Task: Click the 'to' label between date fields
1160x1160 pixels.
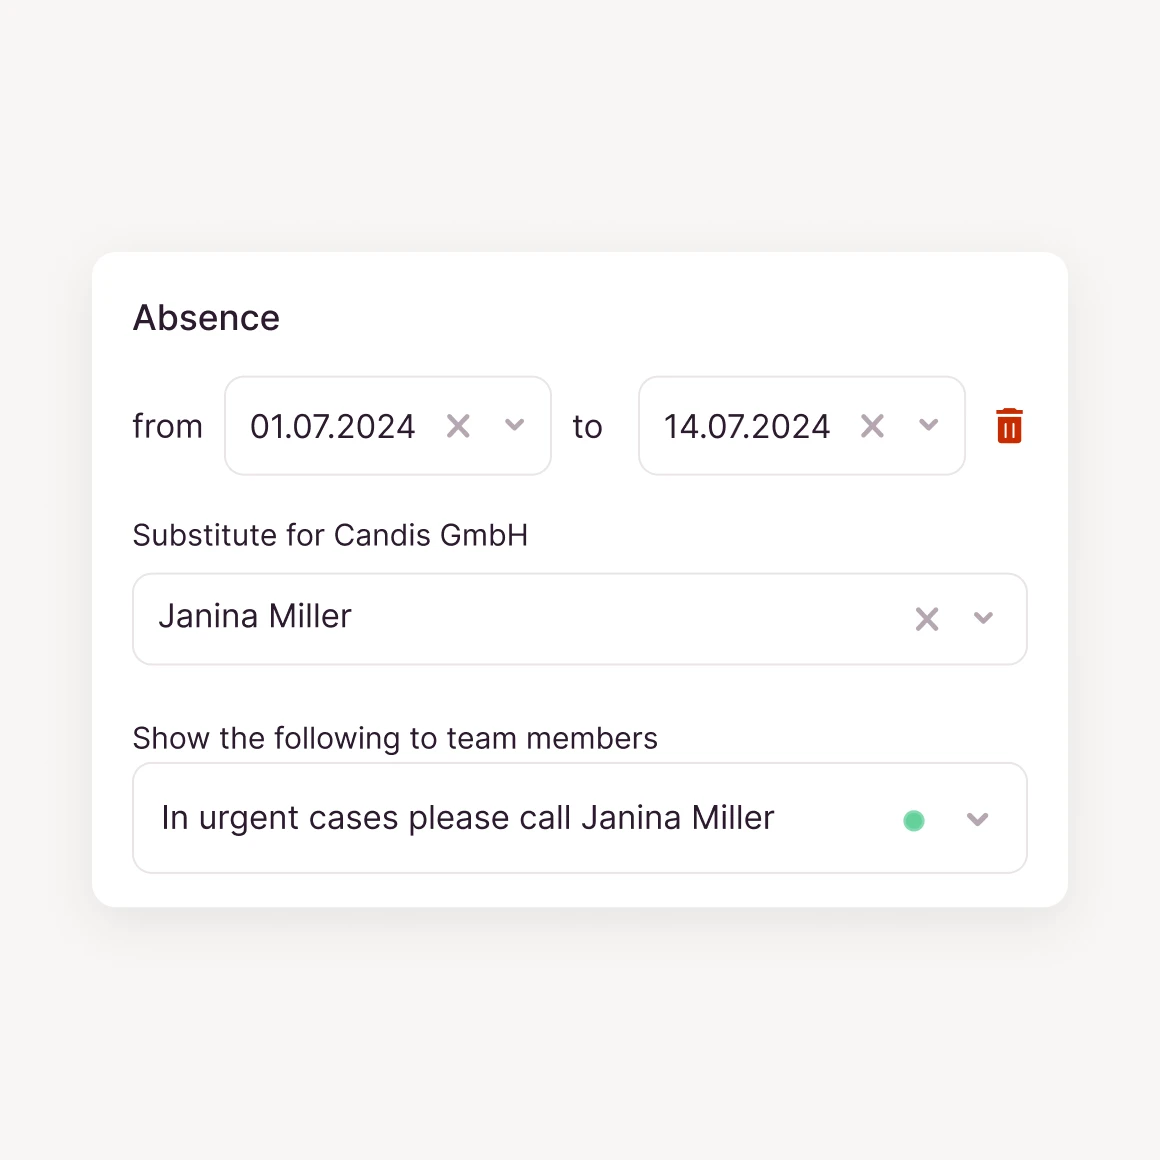Action: (x=587, y=427)
